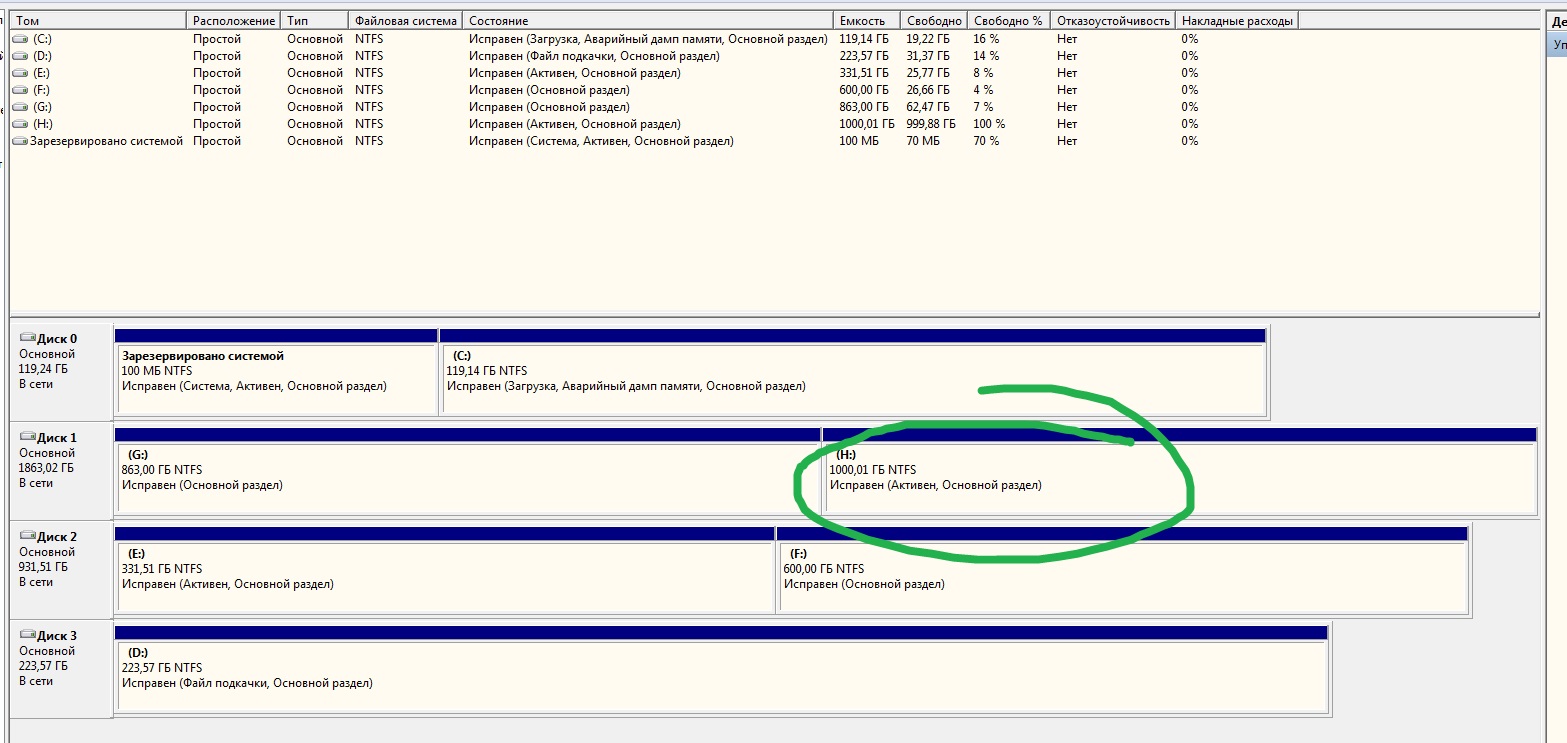Click the status text of volume (C:) in list
Screen dimensions: 1567x743
648,39
